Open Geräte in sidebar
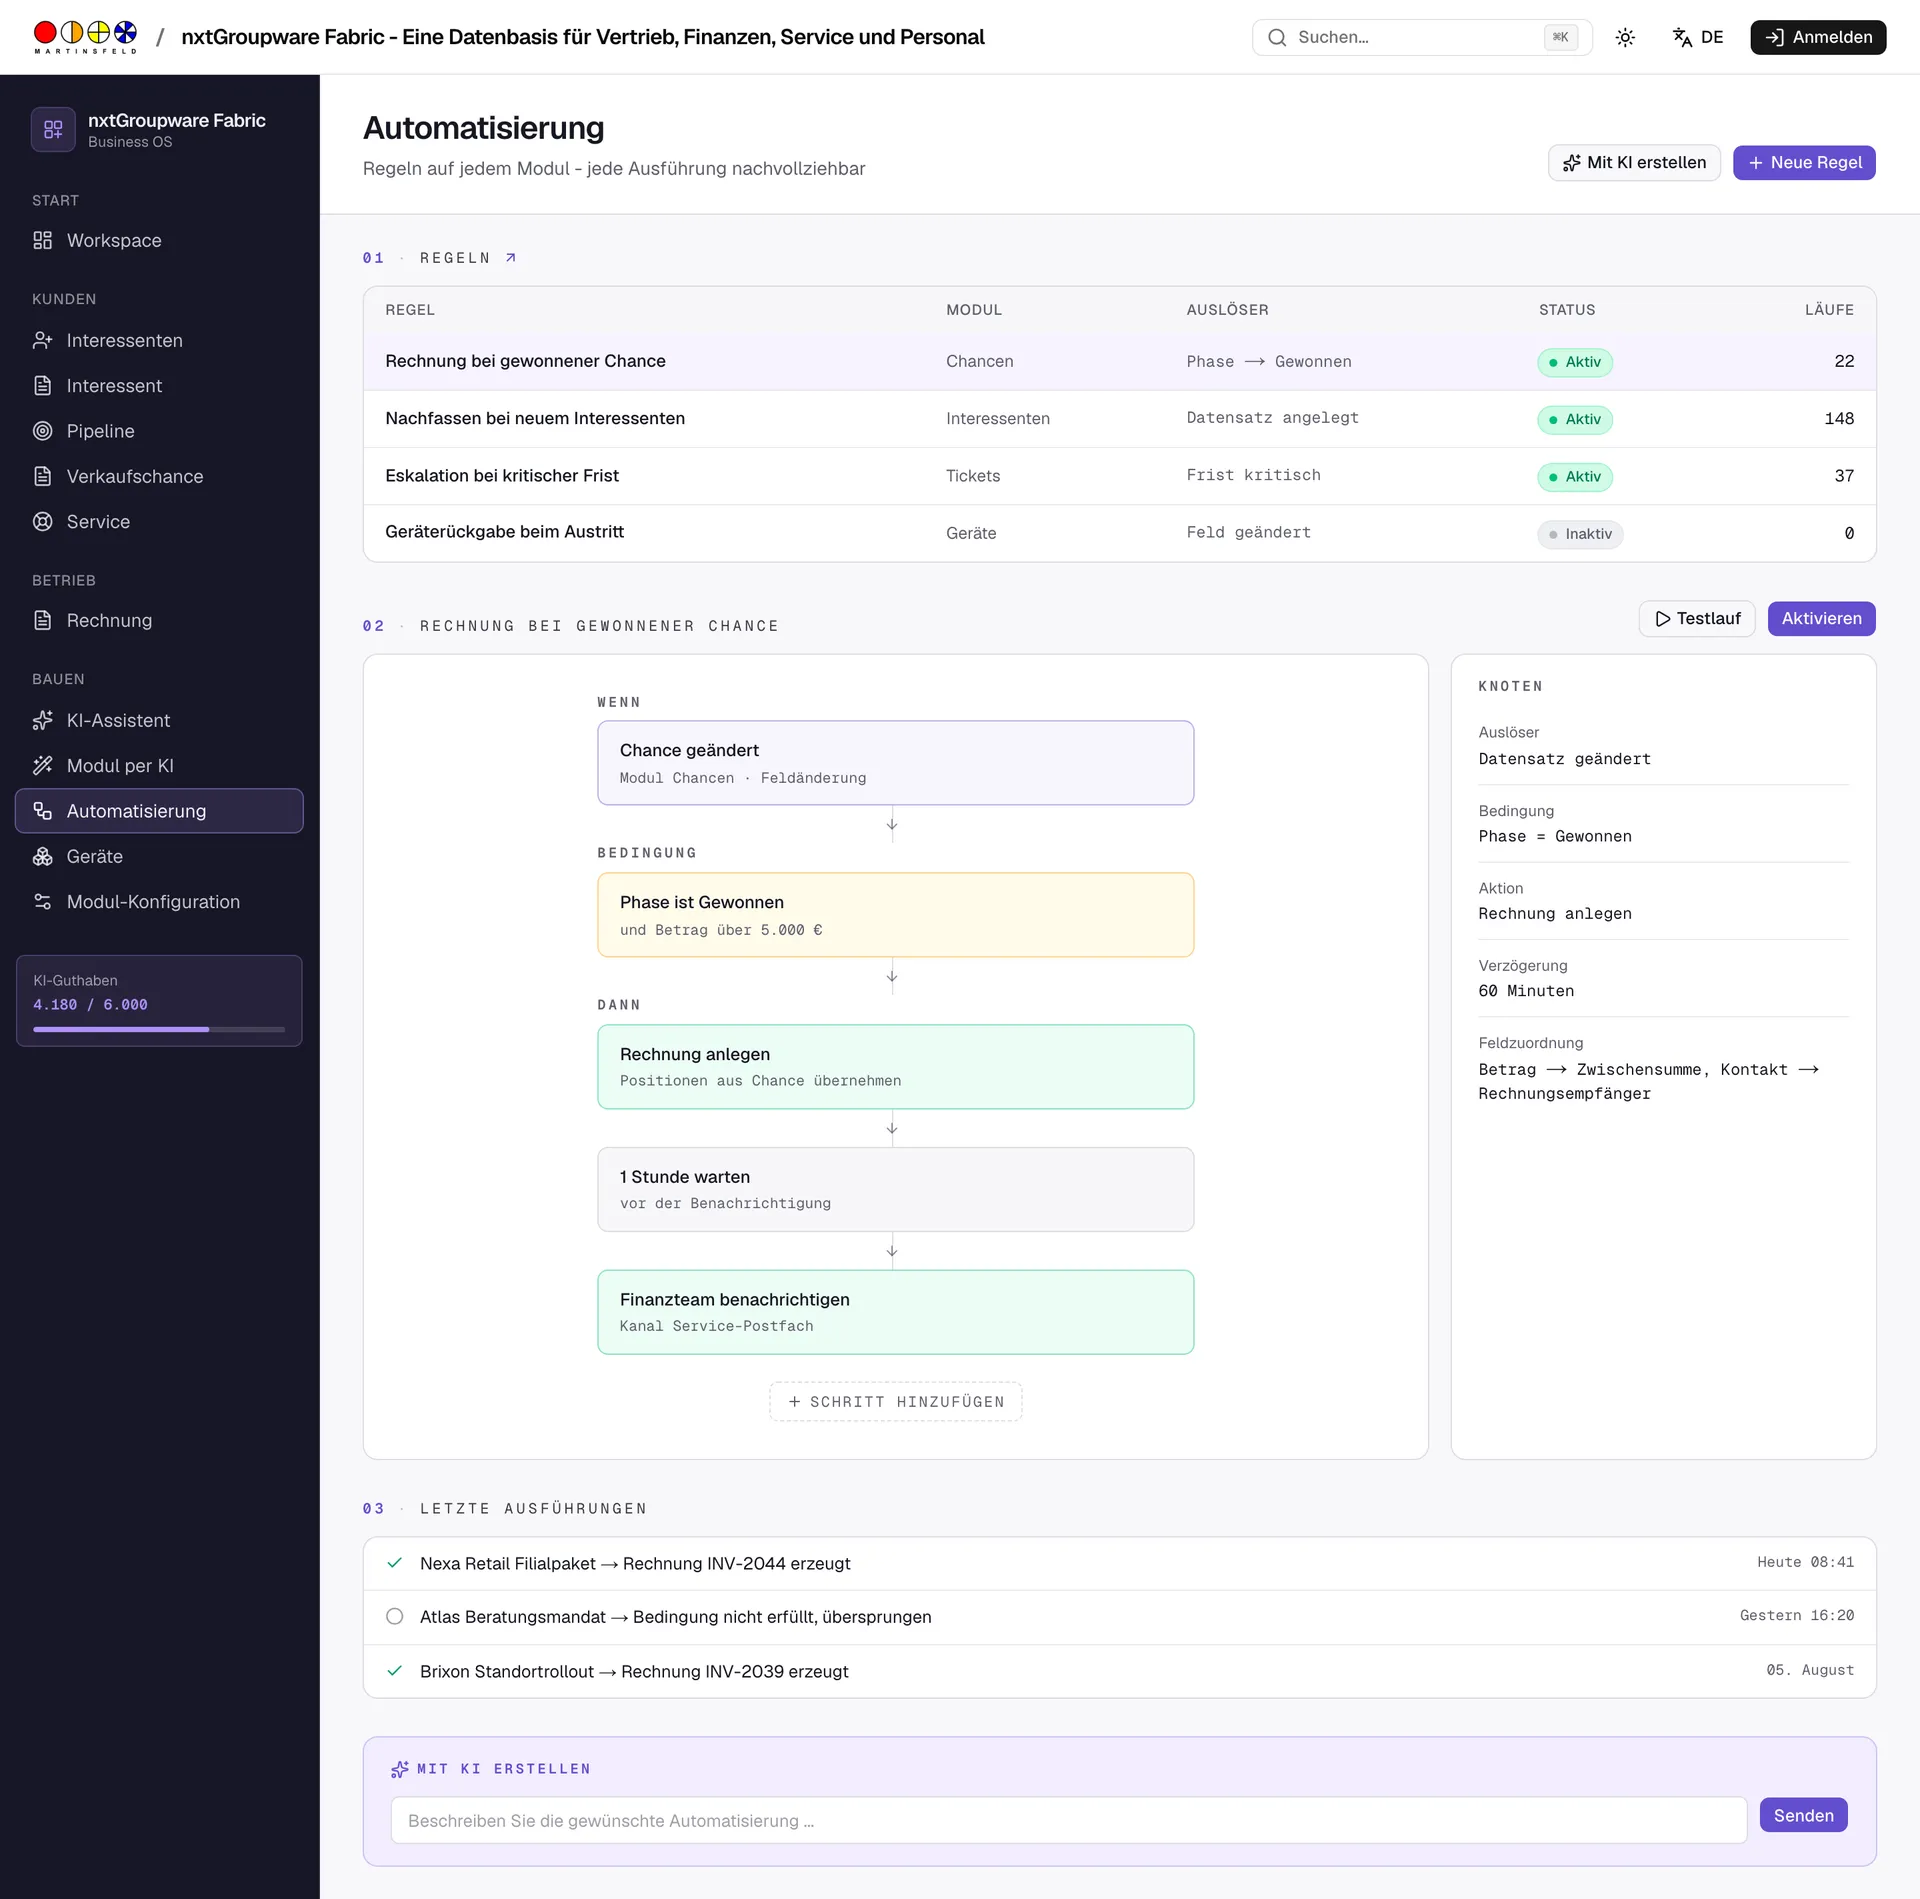The image size is (1920, 1899). click(x=160, y=857)
